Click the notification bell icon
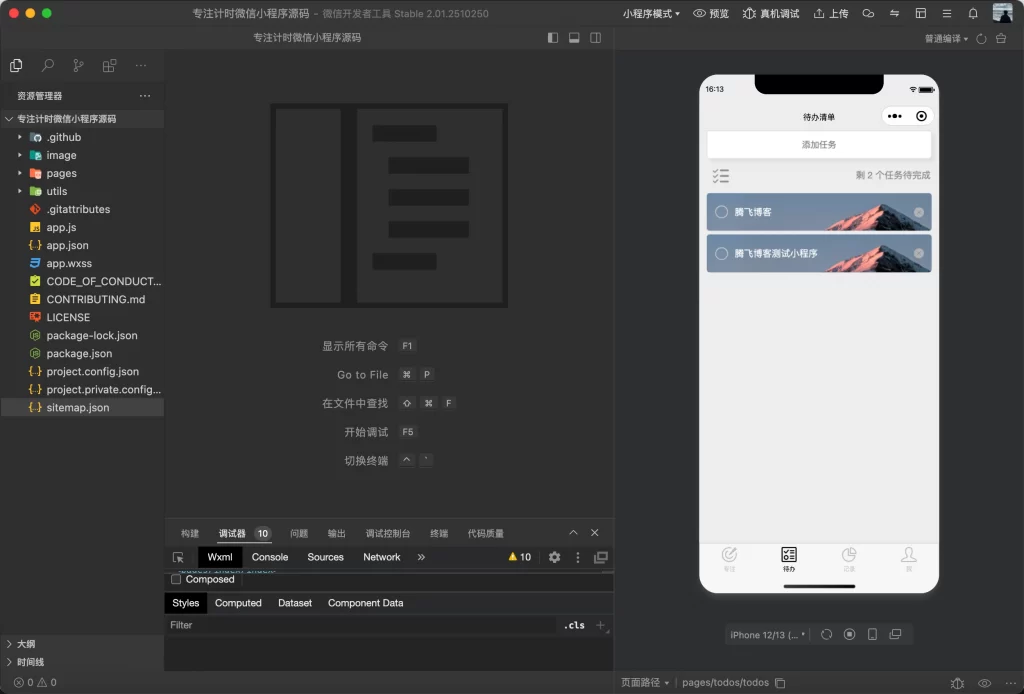This screenshot has width=1024, height=694. [x=972, y=13]
